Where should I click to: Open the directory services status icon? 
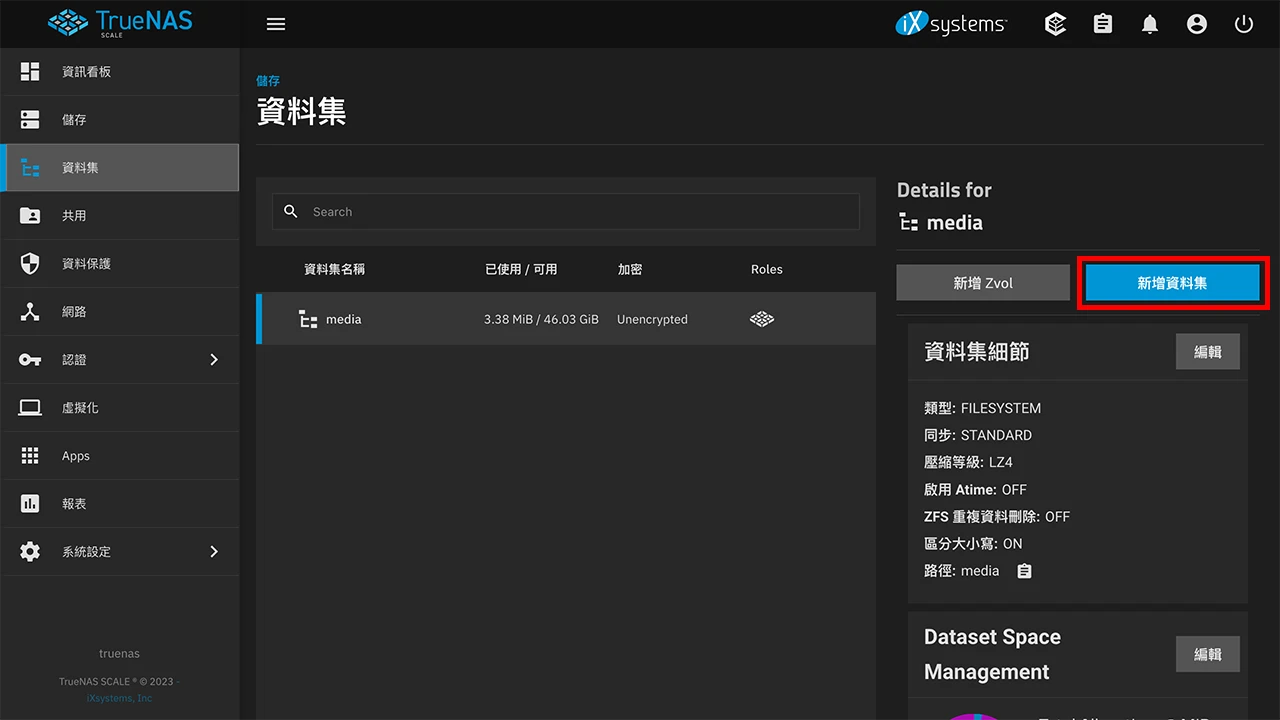[1055, 23]
